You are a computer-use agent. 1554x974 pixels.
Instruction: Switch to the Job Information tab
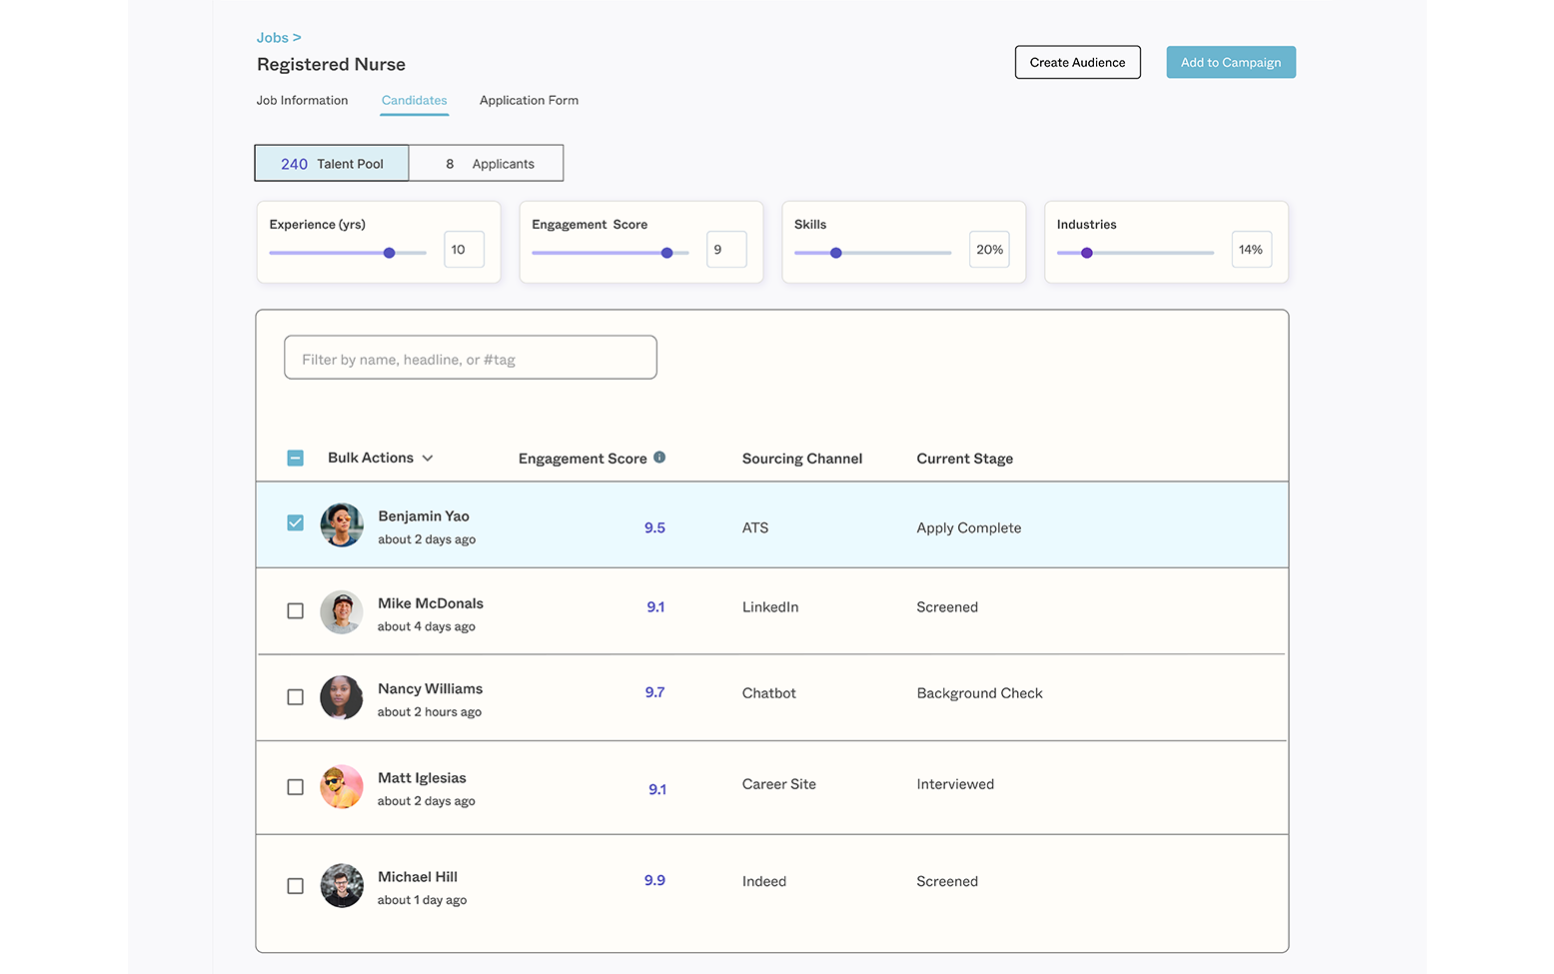[302, 100]
